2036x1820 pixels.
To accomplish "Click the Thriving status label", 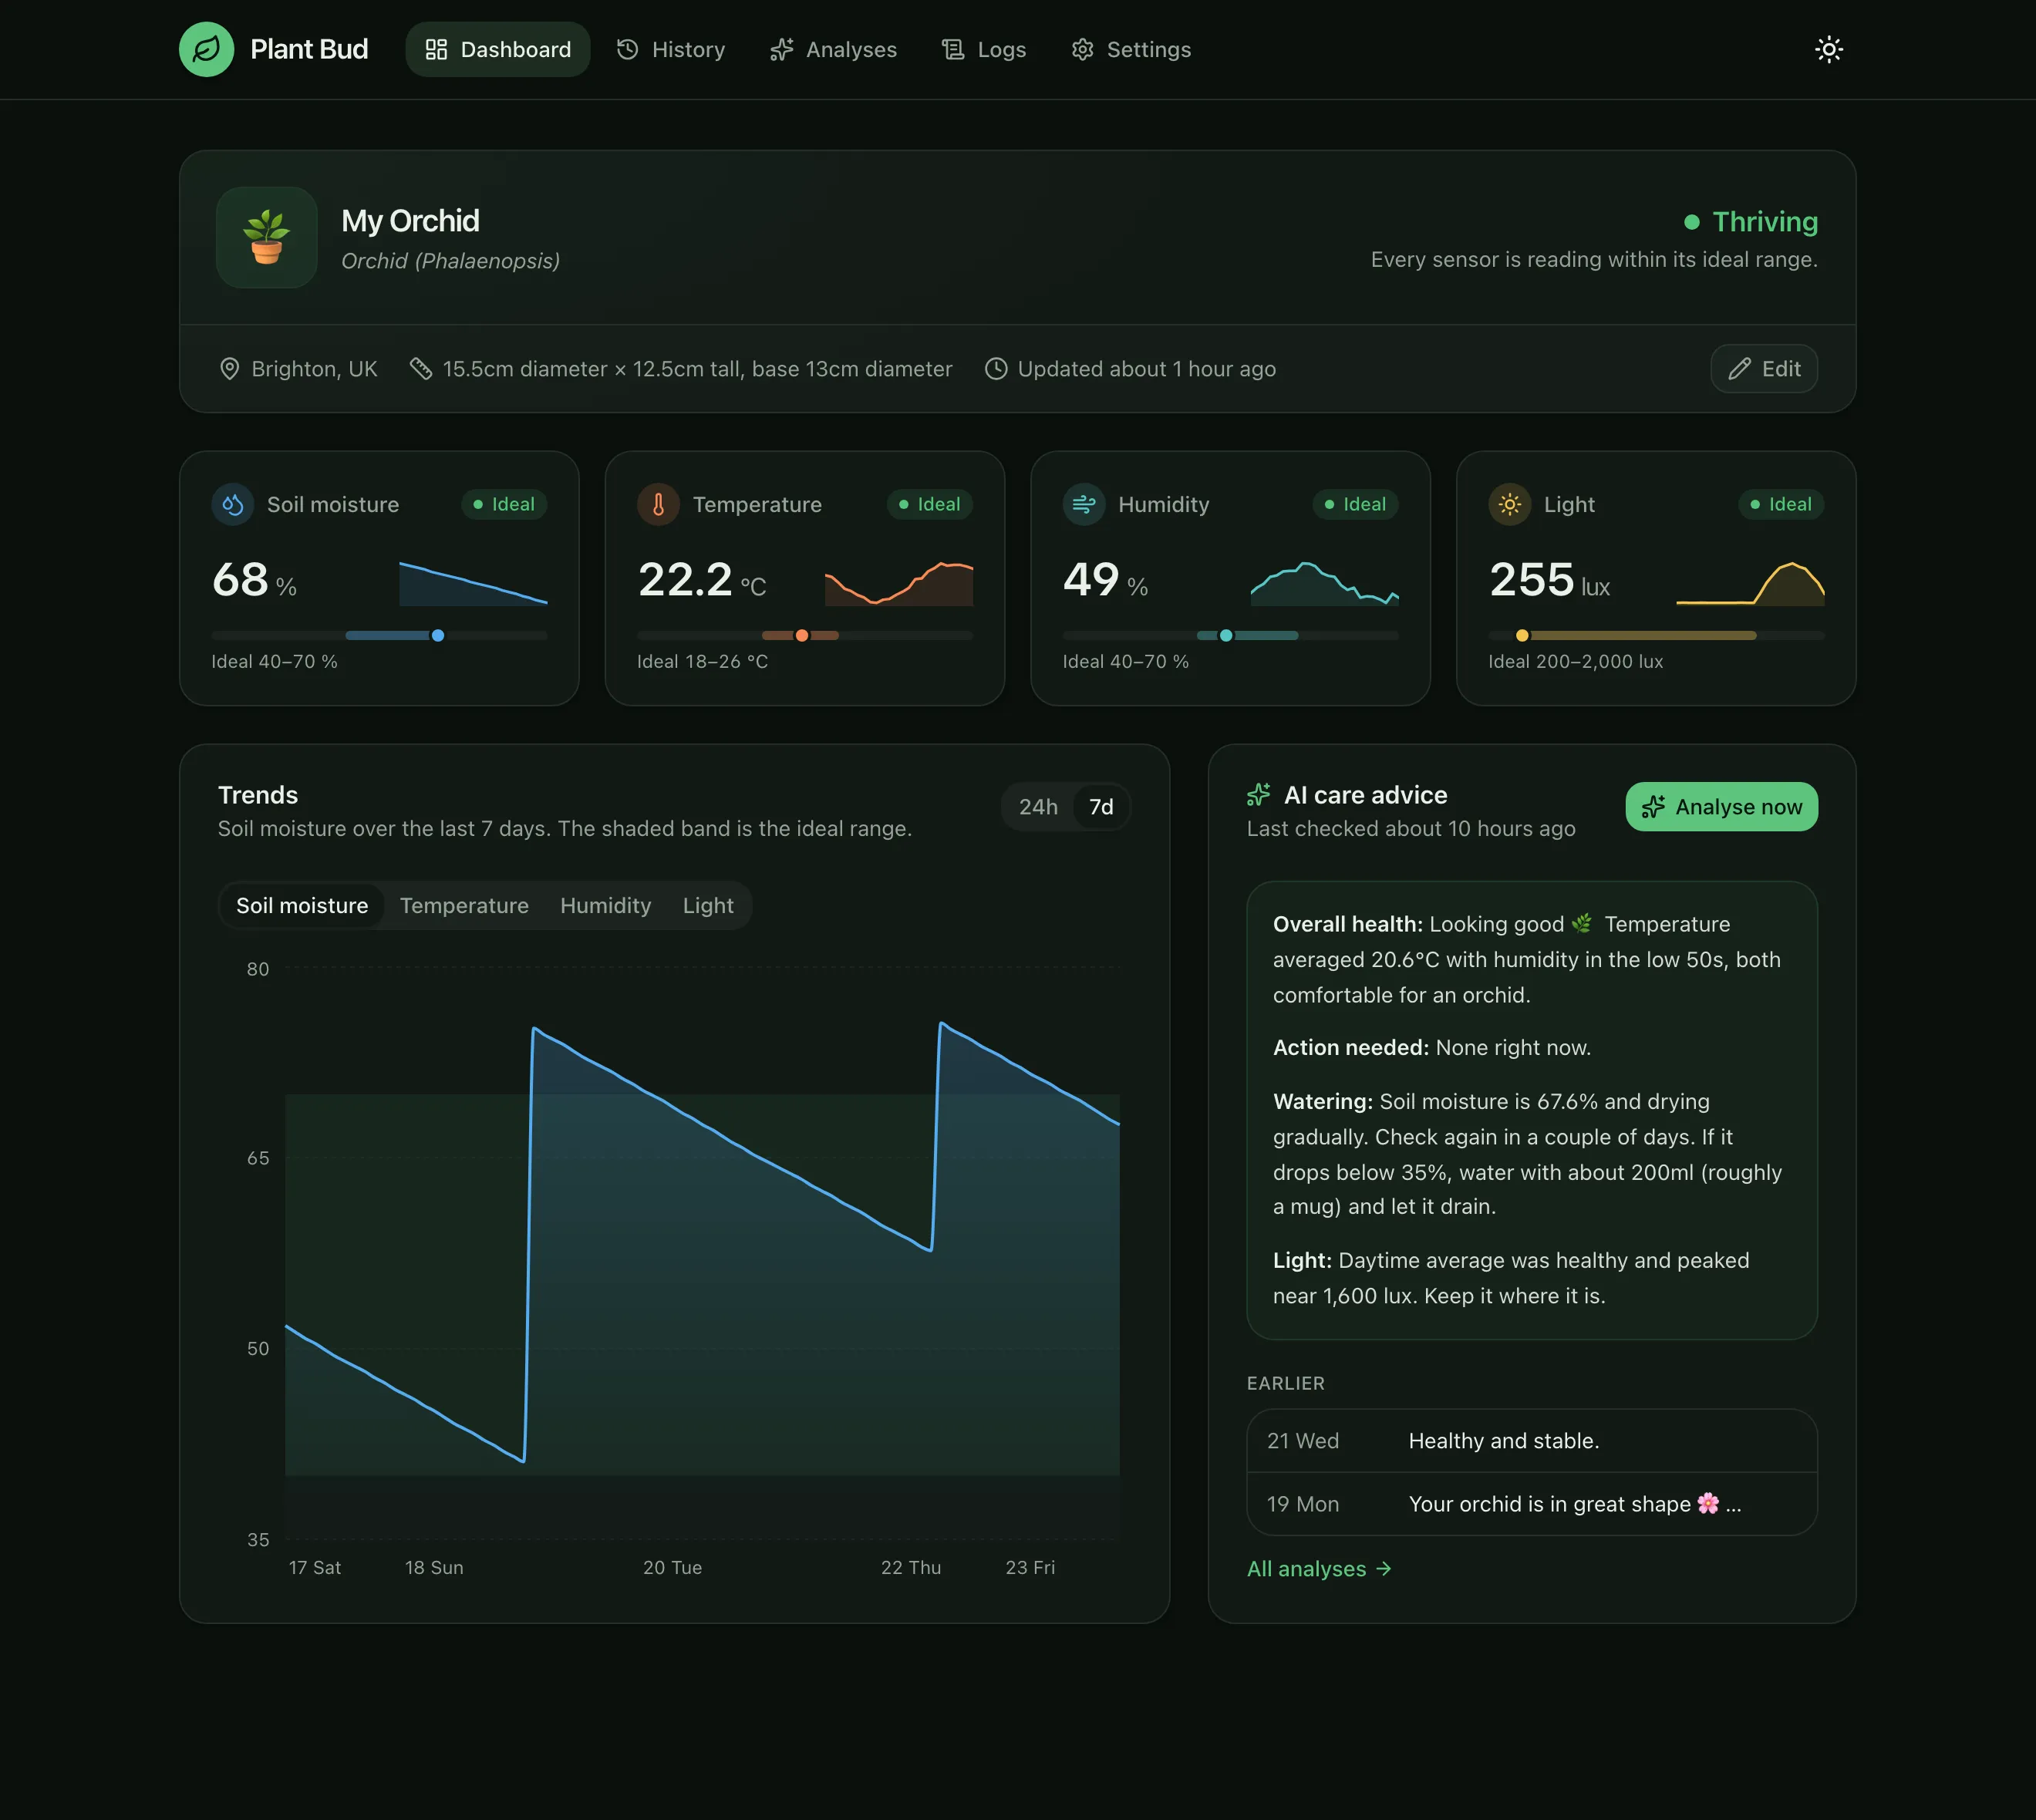I will [x=1765, y=222].
